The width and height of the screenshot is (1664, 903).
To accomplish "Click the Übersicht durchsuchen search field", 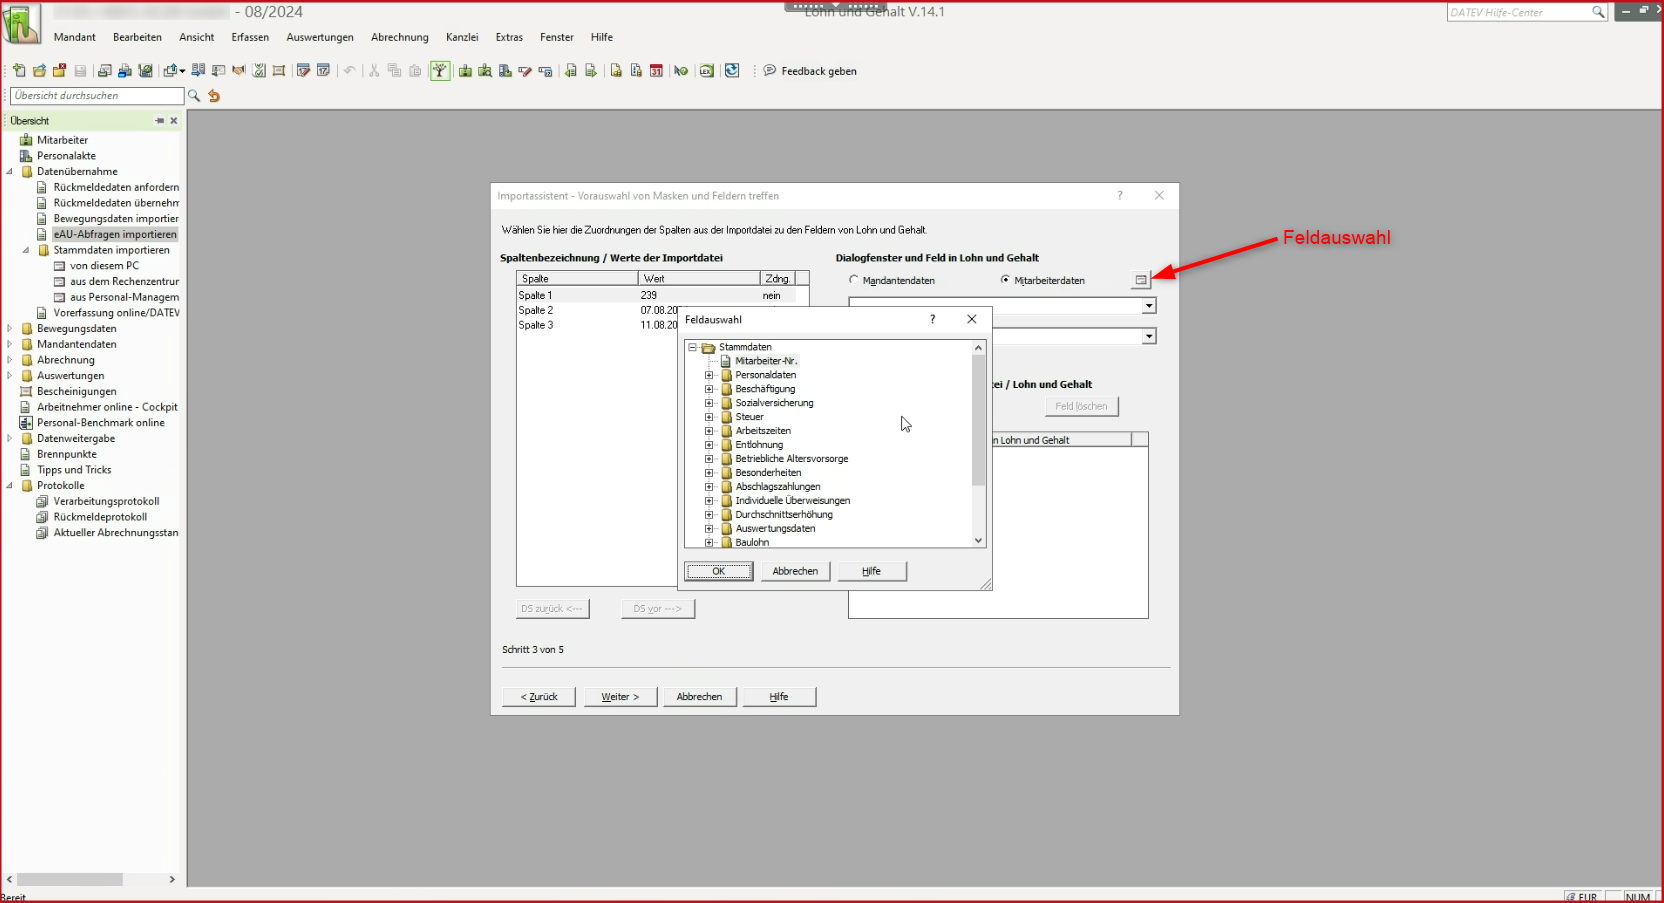I will (x=97, y=96).
